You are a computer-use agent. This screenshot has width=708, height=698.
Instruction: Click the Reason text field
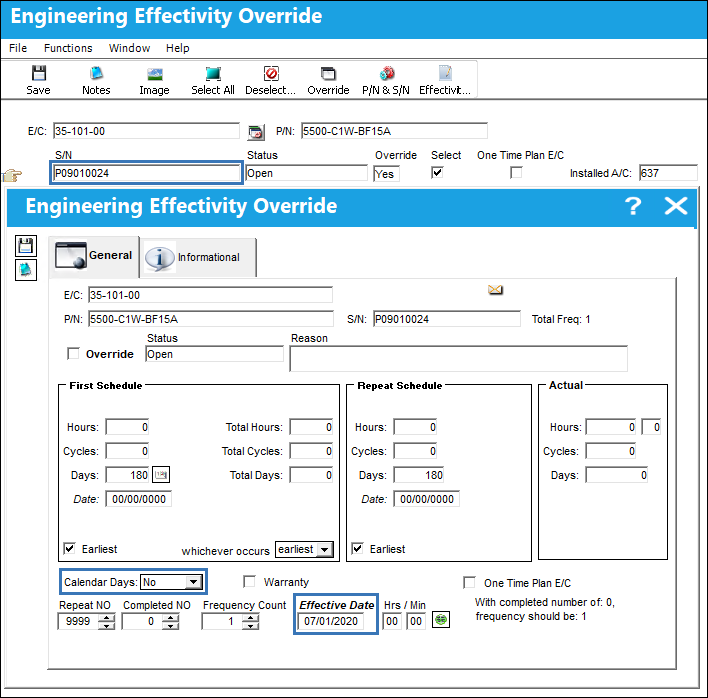(458, 359)
